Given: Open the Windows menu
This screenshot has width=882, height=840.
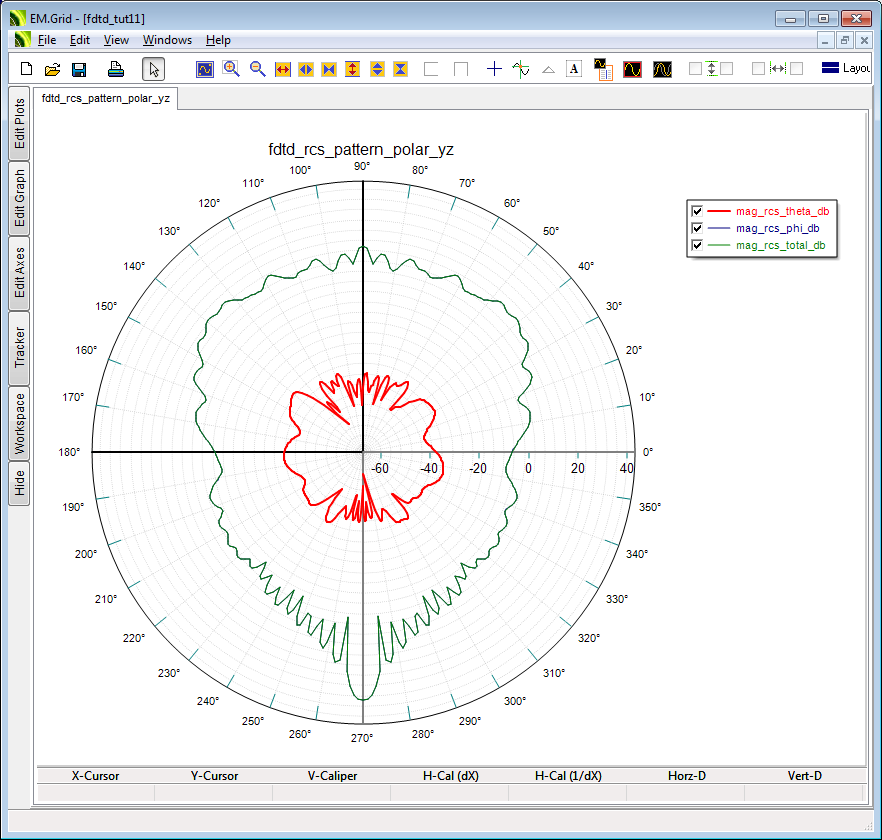Looking at the screenshot, I should (167, 40).
